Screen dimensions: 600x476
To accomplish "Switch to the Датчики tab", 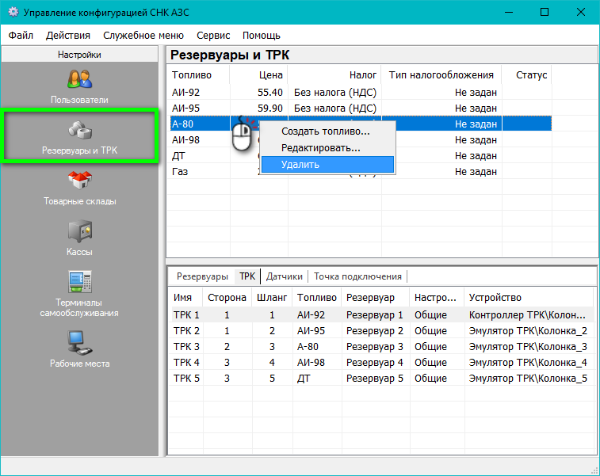I will tap(284, 276).
